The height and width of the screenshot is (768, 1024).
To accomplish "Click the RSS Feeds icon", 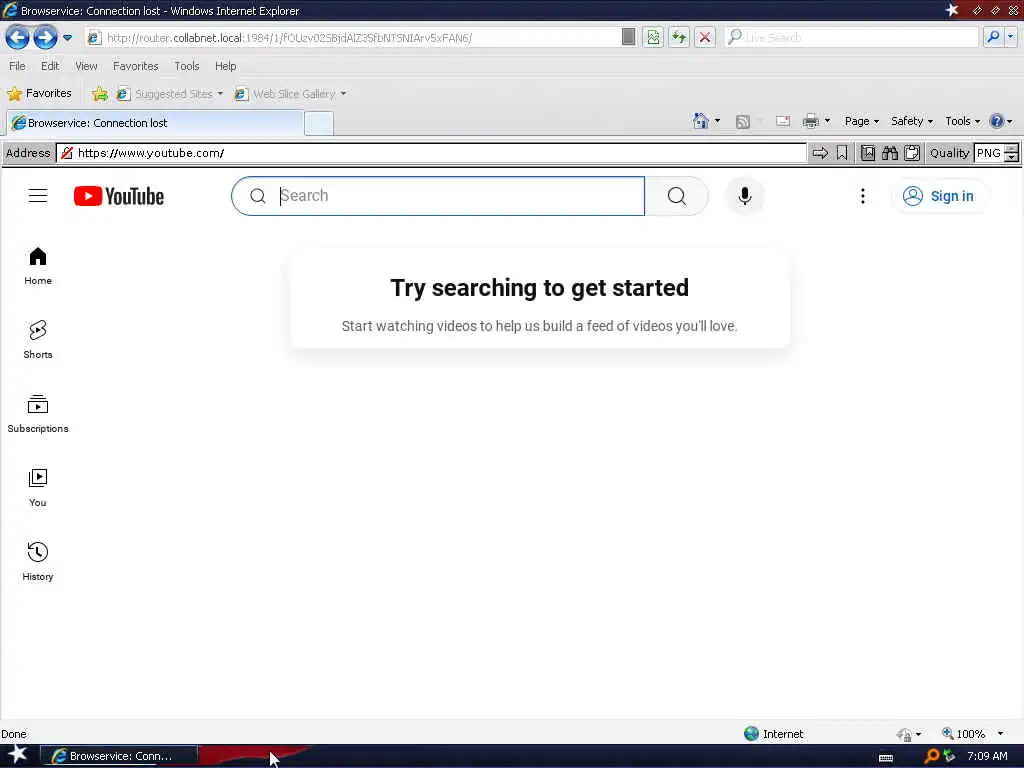I will 743,121.
